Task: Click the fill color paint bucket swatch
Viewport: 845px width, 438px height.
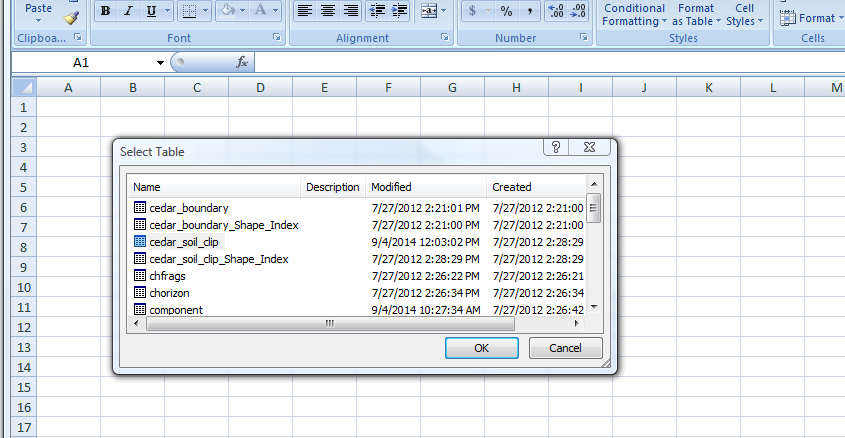Action: (x=226, y=11)
